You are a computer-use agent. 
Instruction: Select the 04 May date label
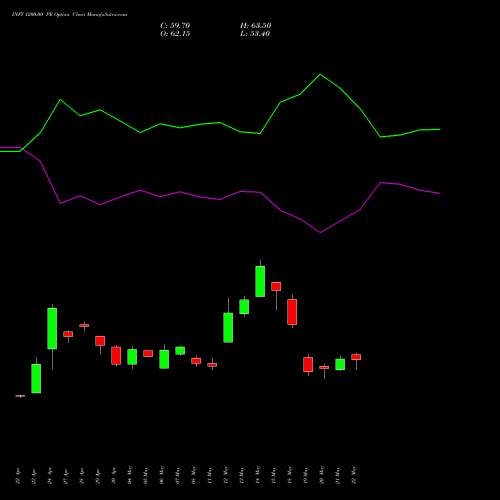(x=130, y=475)
